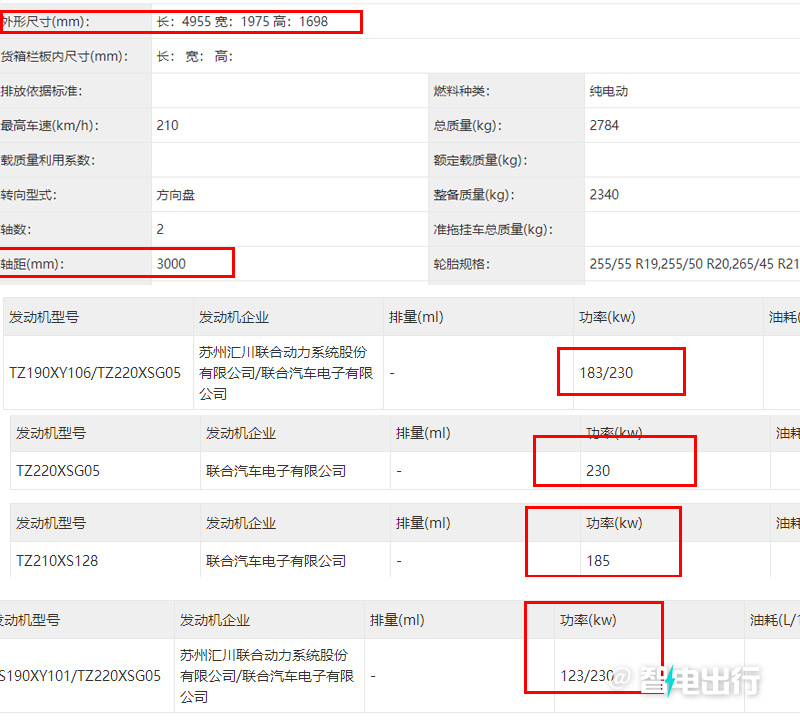The image size is (800, 724).
Task: Click the "转向型式:" label
Action: tap(29, 195)
